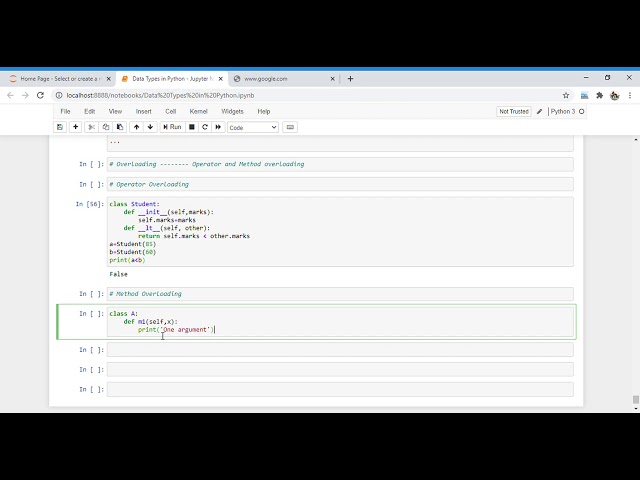Restore down the browser window
Viewport: 640px width, 480px height.
pos(607,77)
